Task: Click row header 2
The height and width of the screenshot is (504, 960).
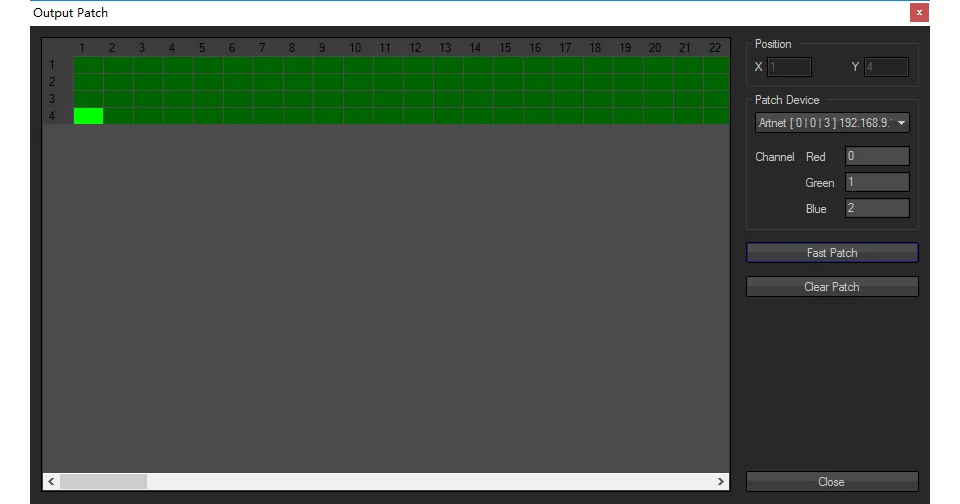Action: tap(52, 81)
